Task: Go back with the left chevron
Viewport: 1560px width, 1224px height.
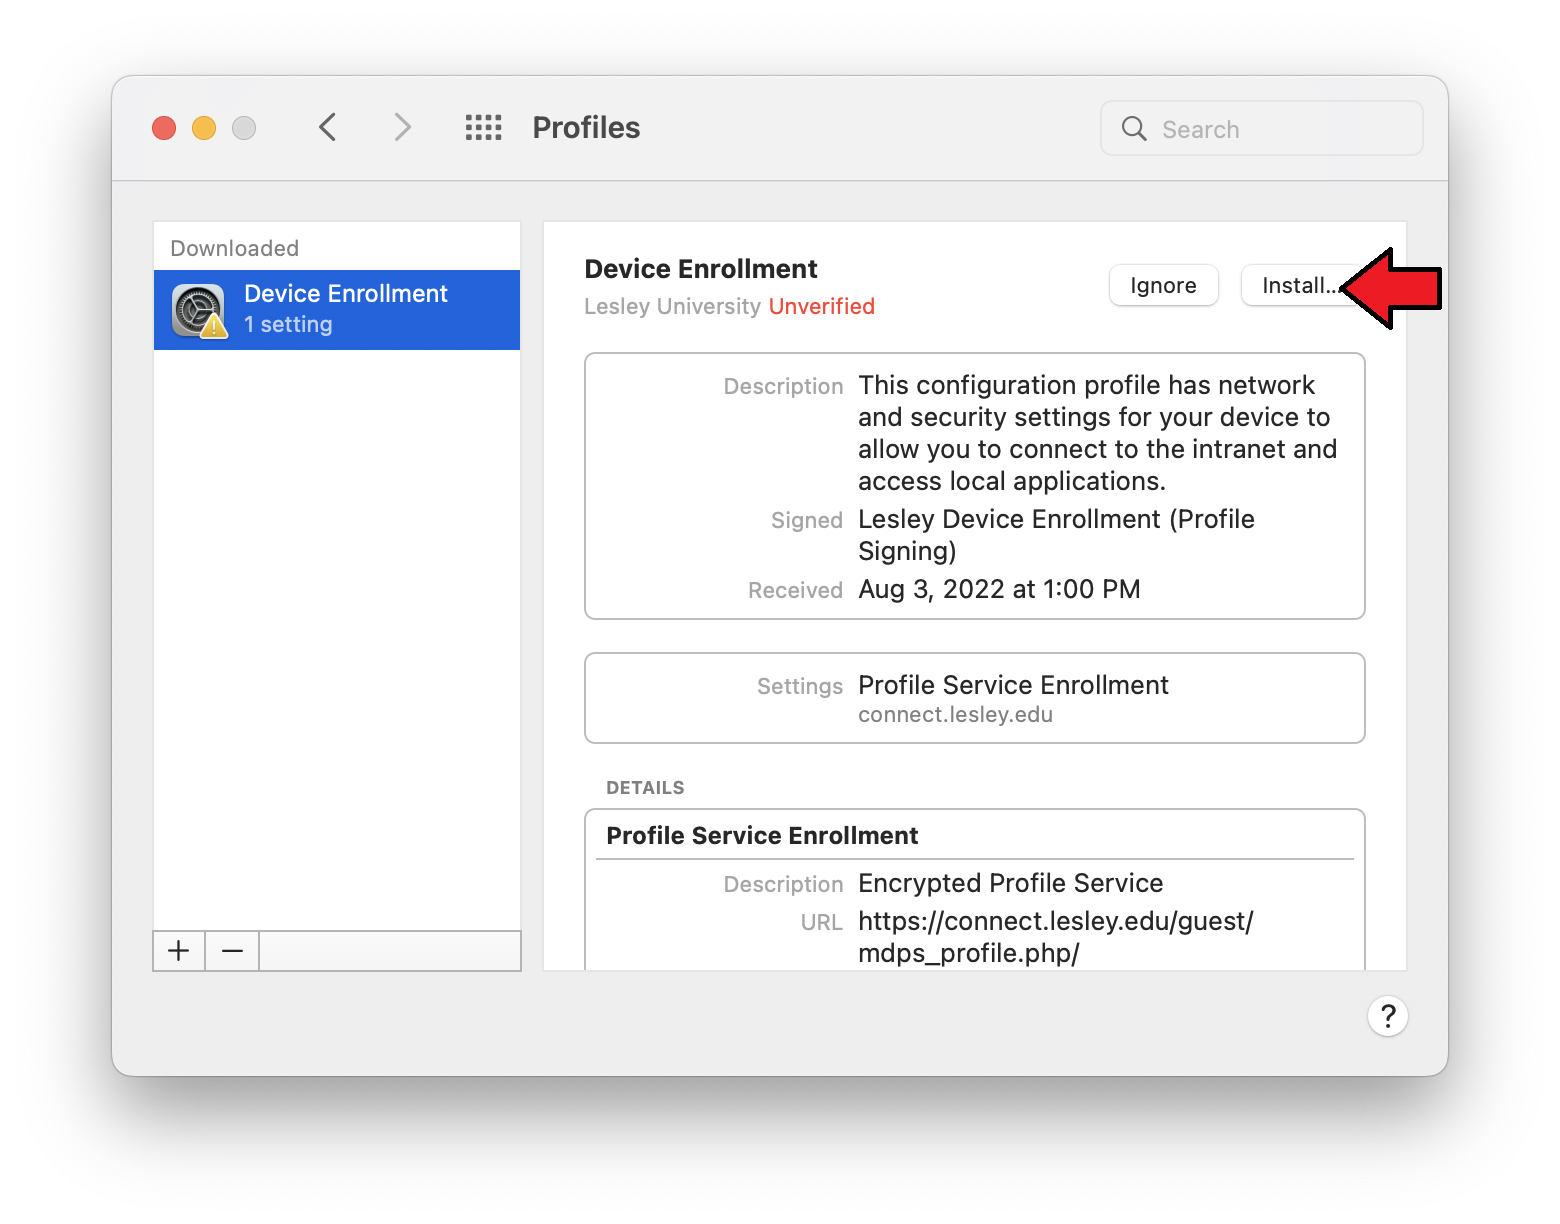Action: 327,127
